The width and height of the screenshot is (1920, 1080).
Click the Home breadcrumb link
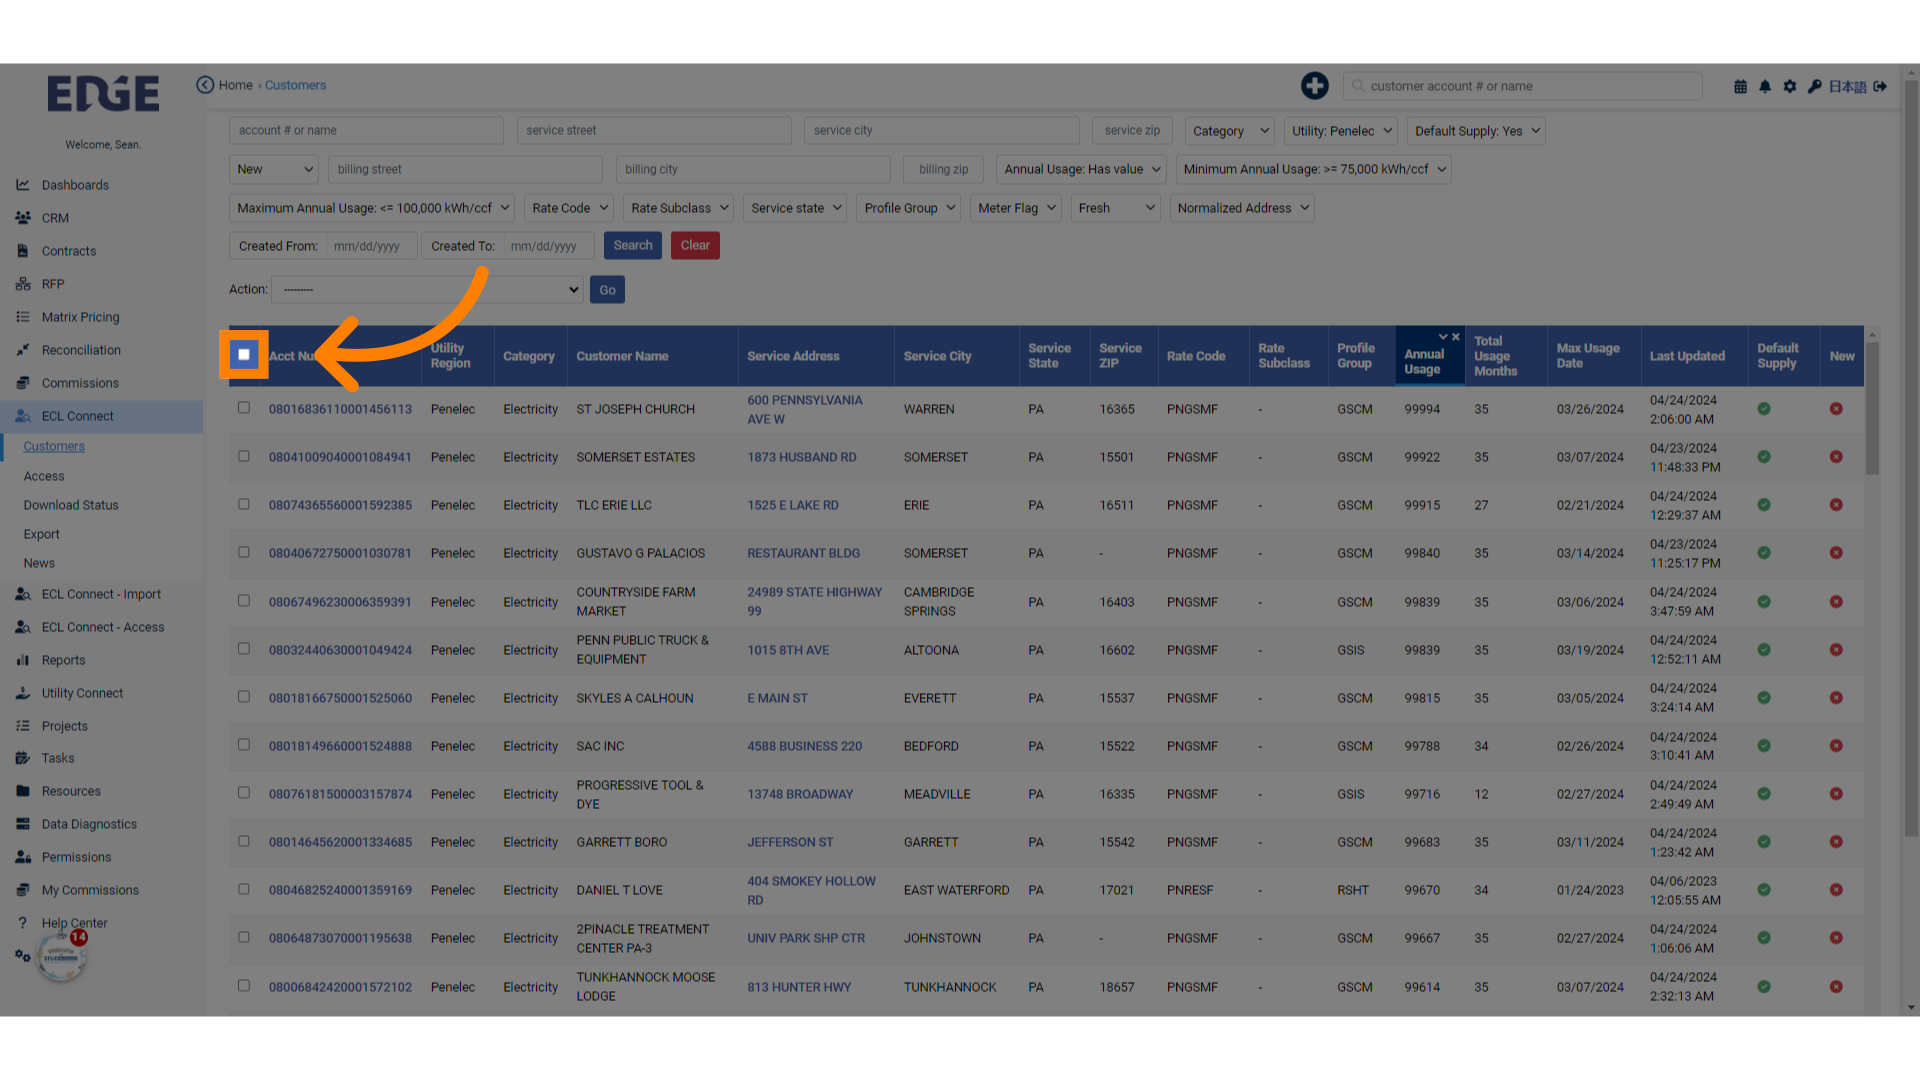pos(236,85)
